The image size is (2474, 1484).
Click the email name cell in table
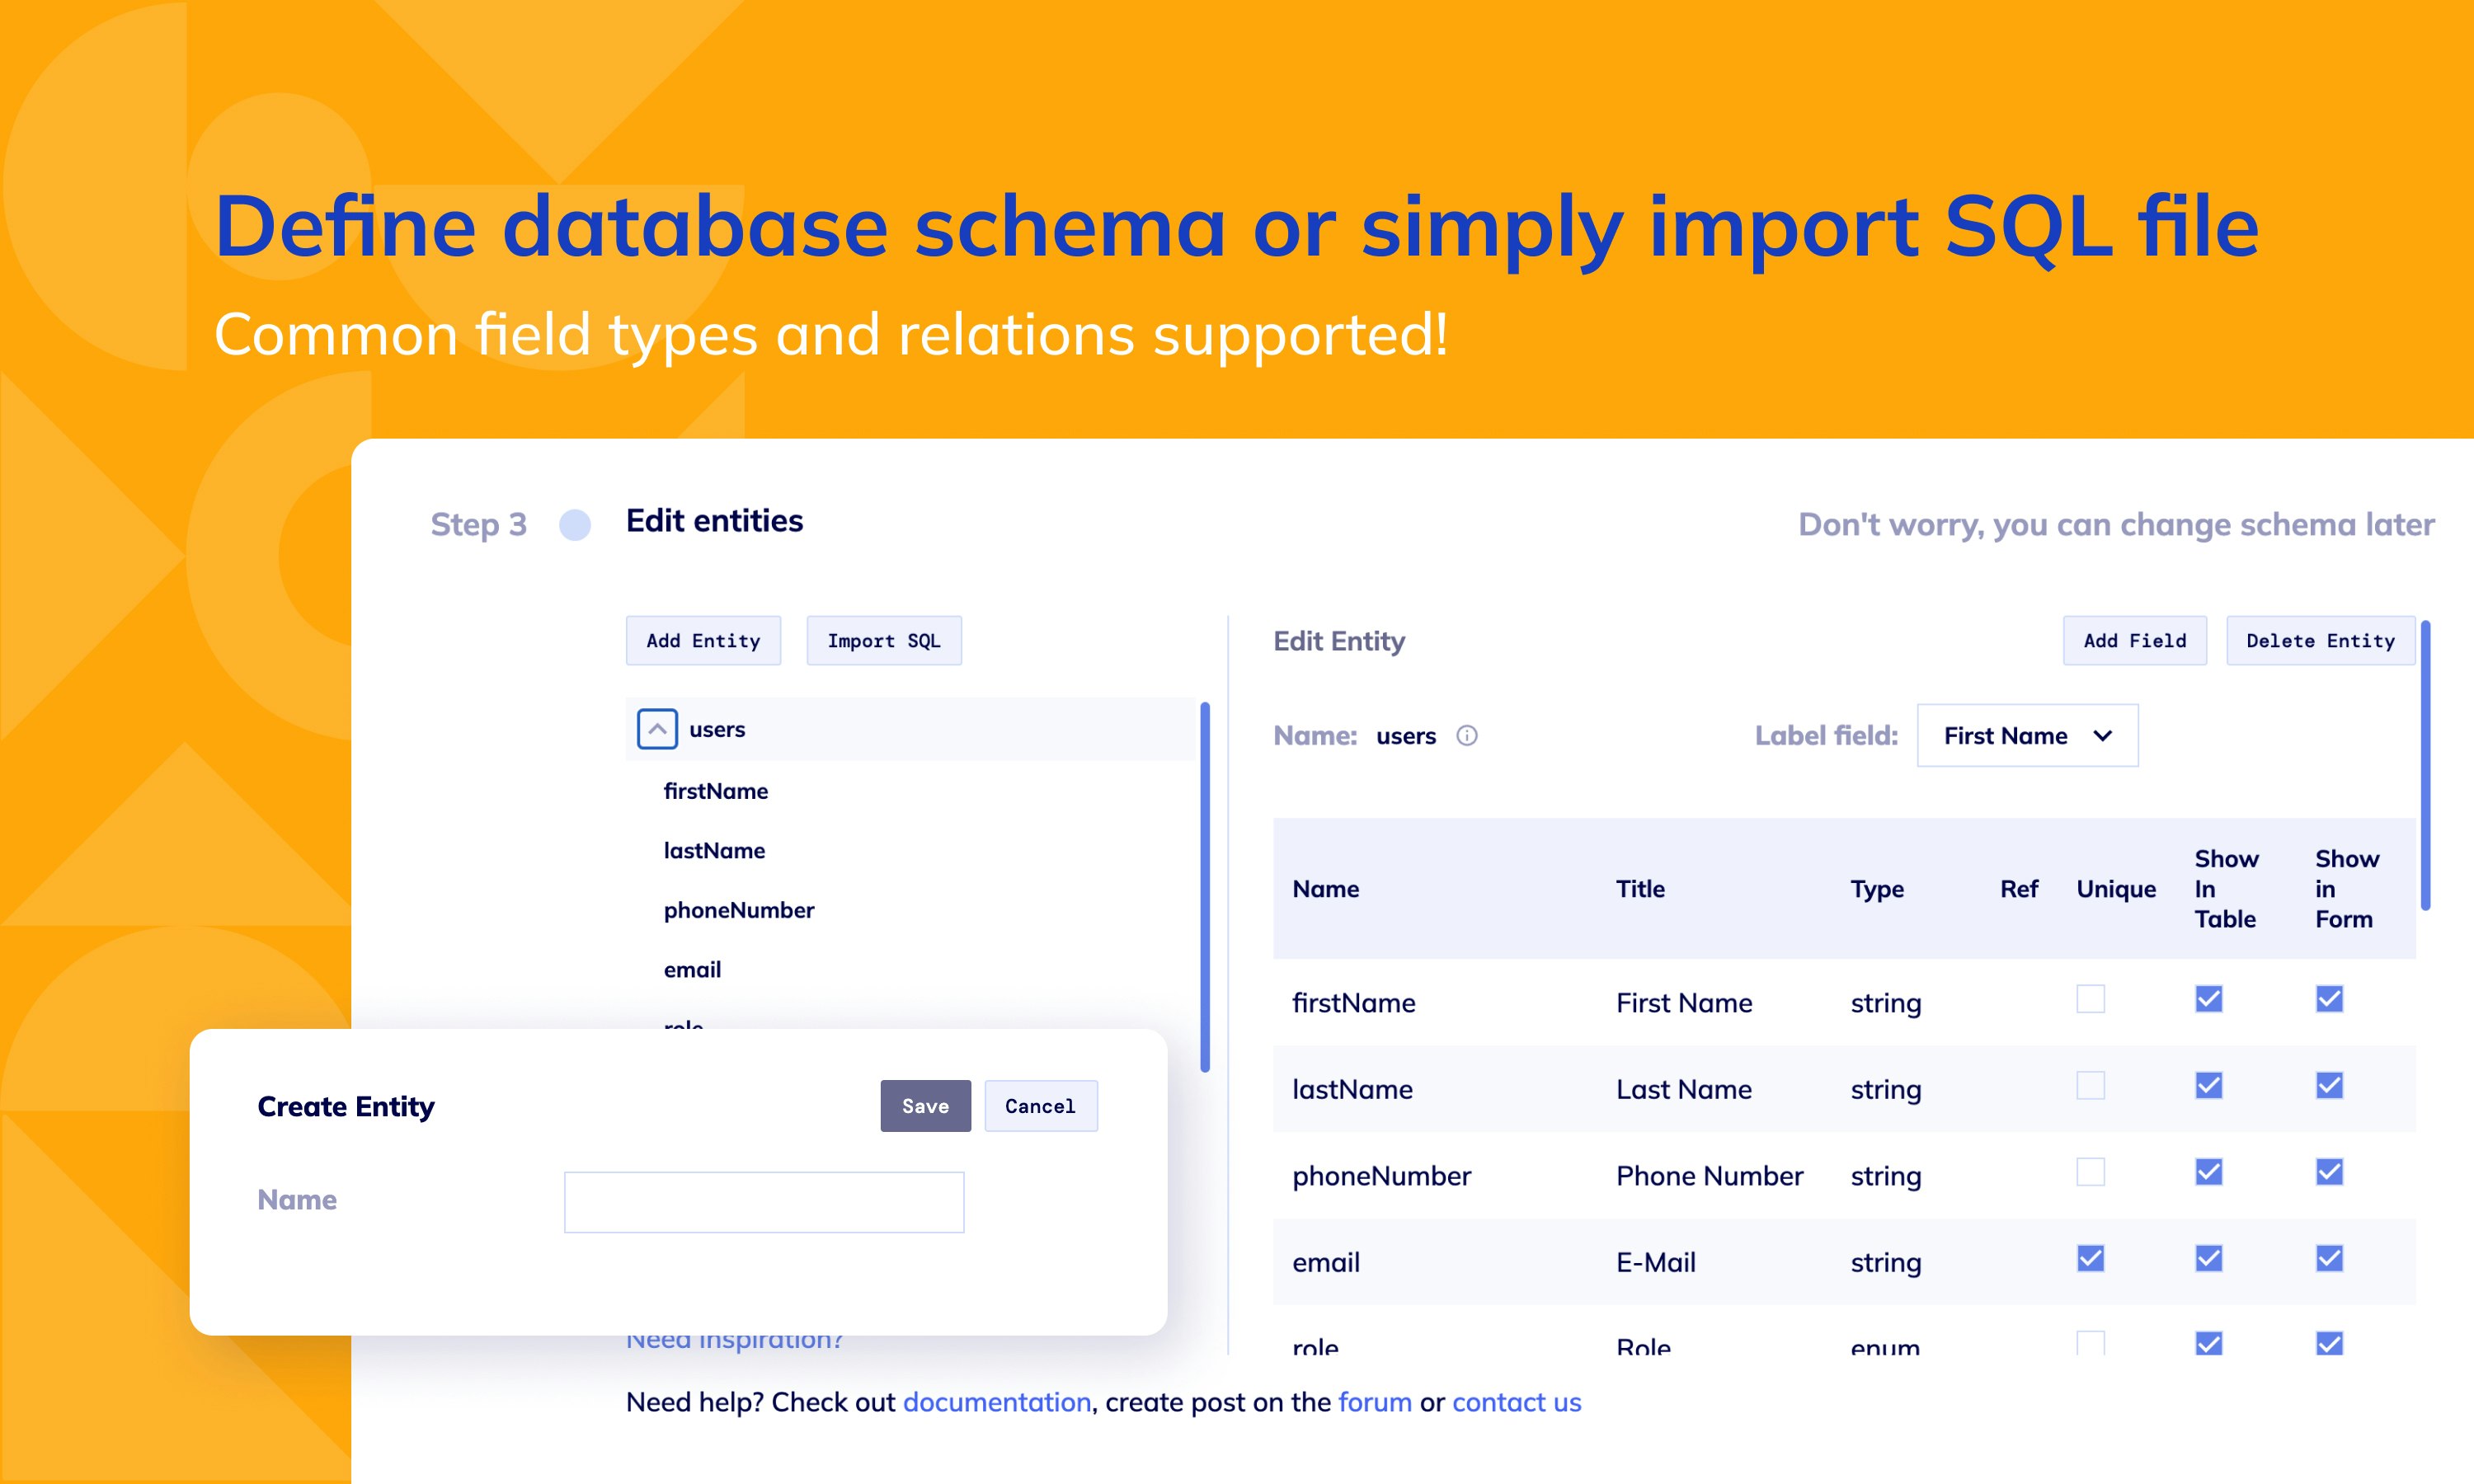pyautogui.click(x=1326, y=1262)
